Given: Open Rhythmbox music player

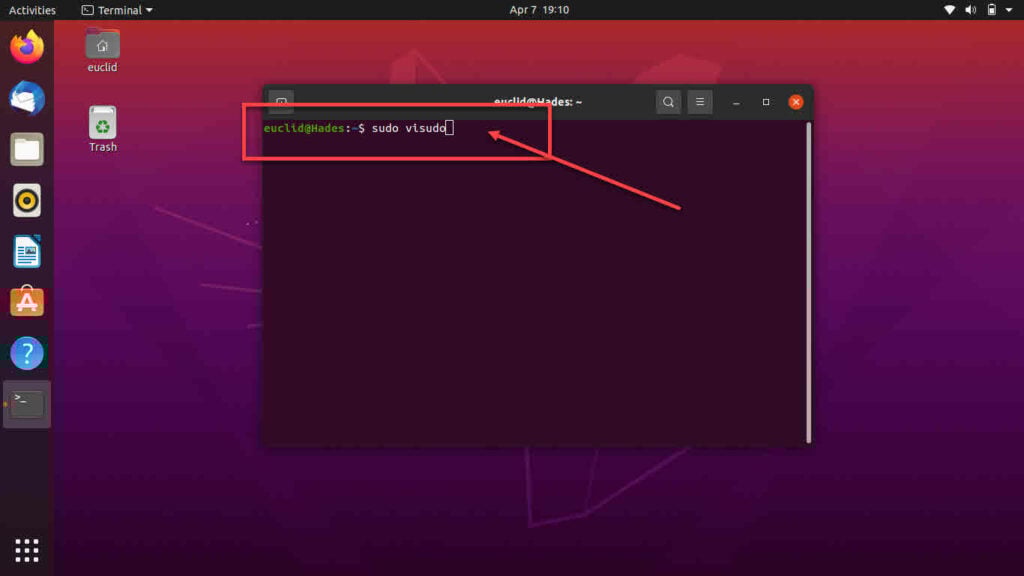Looking at the screenshot, I should pyautogui.click(x=27, y=200).
